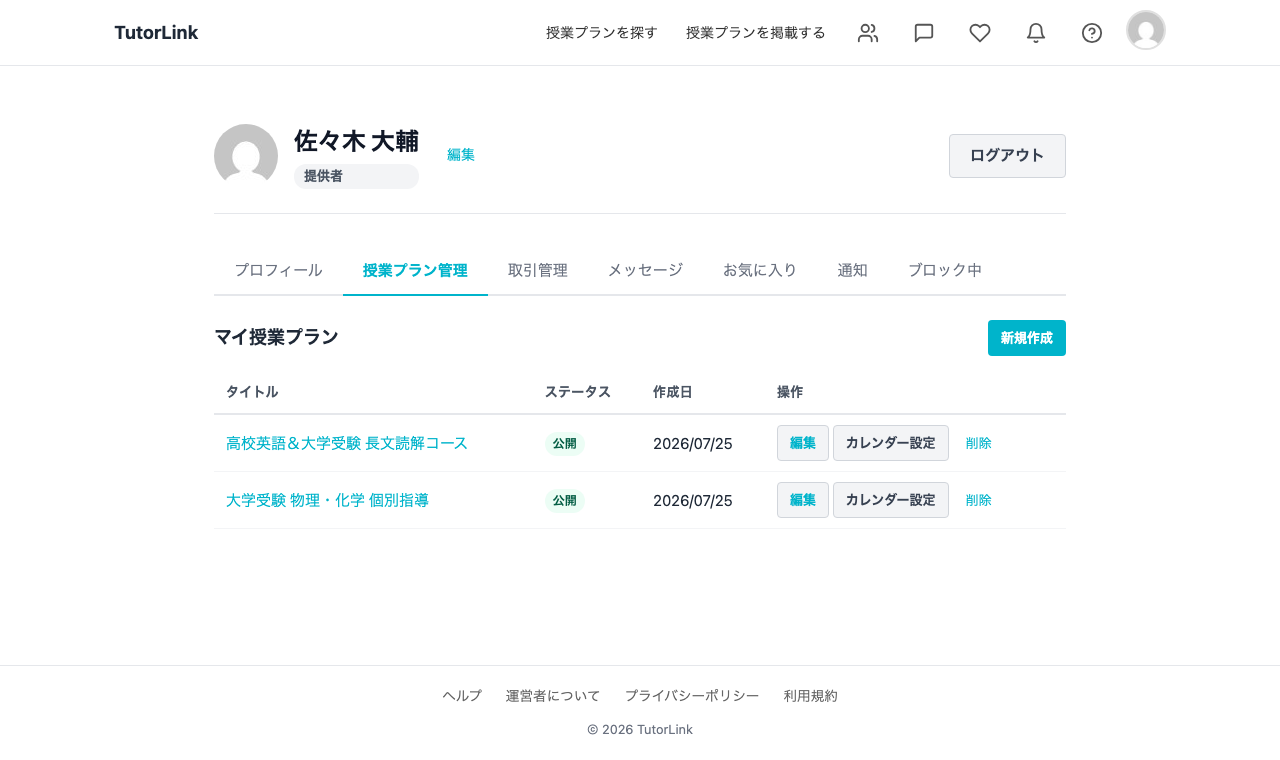The image size is (1280, 760).
Task: Open the 運営者について footer link
Action: pyautogui.click(x=553, y=696)
